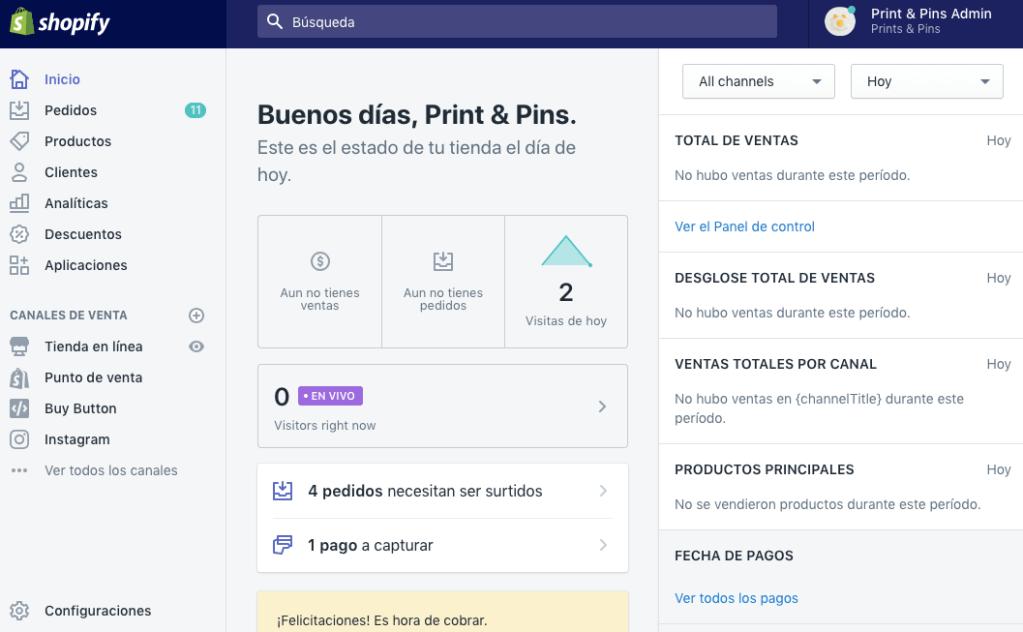
Task: Add a sales channel with plus icon
Action: tap(196, 315)
